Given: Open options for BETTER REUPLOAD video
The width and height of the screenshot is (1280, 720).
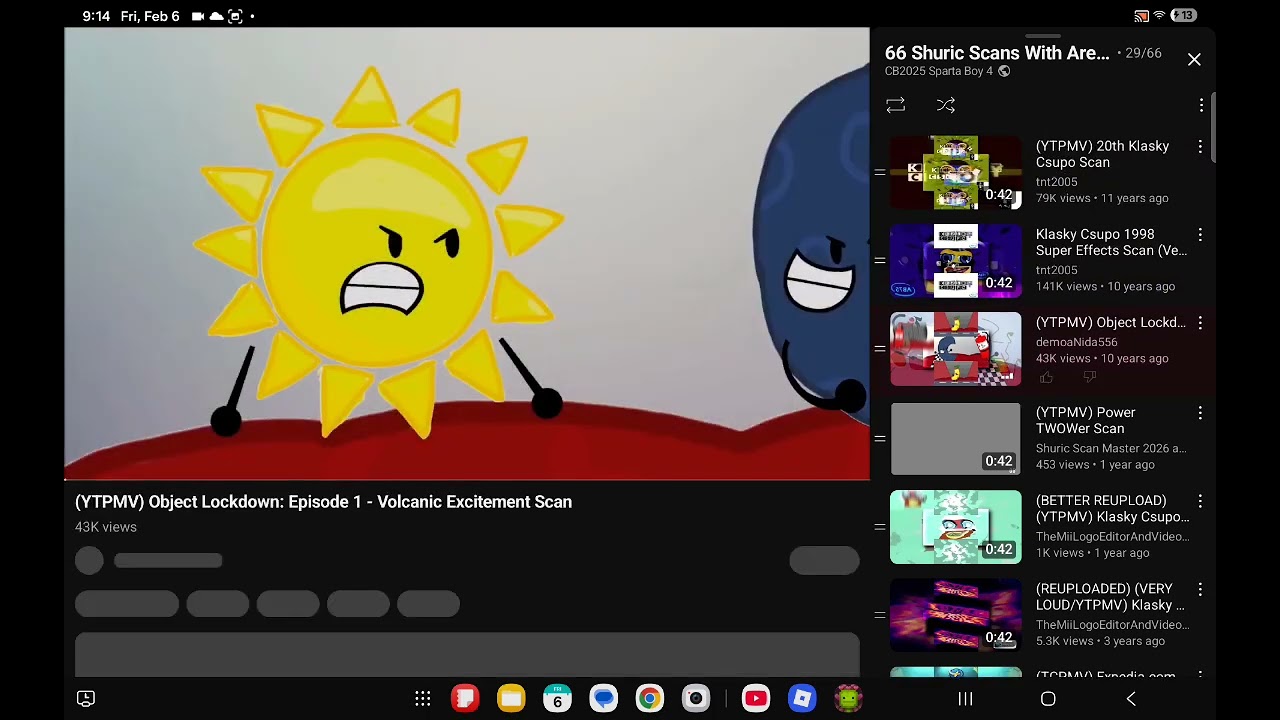Looking at the screenshot, I should [x=1200, y=501].
